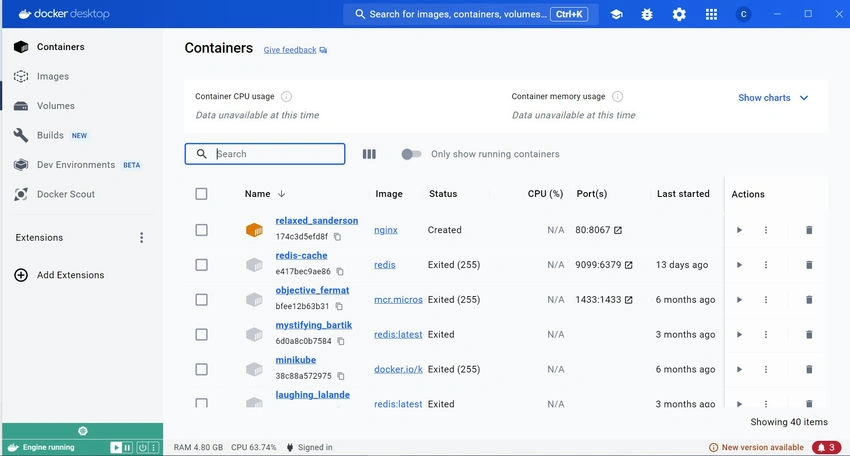
Task: Start the objective_fermat container
Action: 739,299
